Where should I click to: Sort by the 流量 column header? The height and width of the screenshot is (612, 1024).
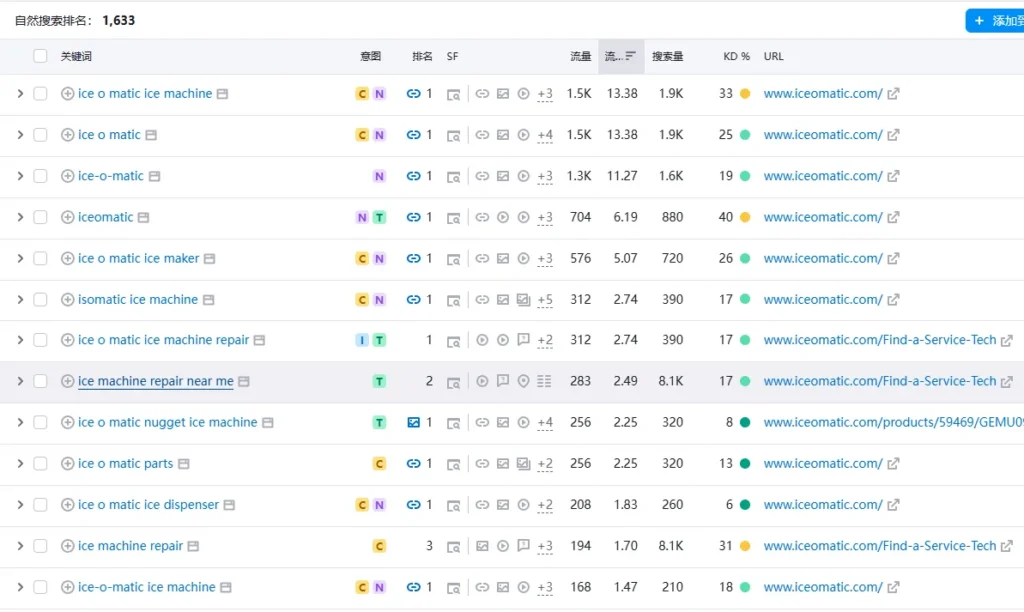tap(581, 56)
